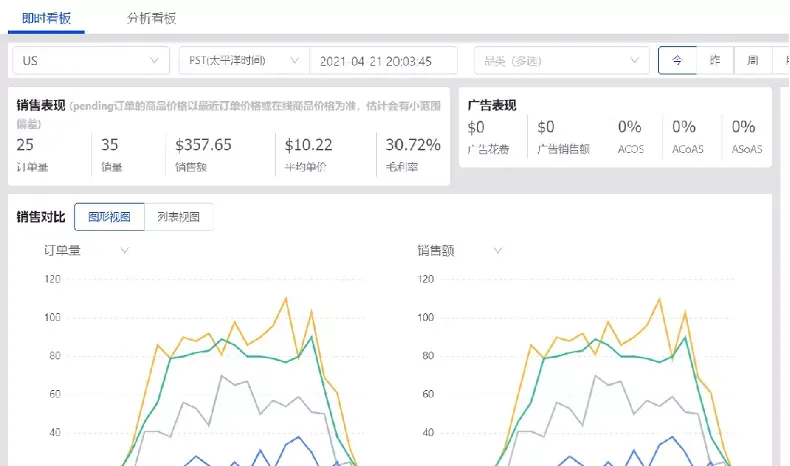
Task: Expand the PST(太平洋时间) timezone dropdown
Action: (244, 60)
